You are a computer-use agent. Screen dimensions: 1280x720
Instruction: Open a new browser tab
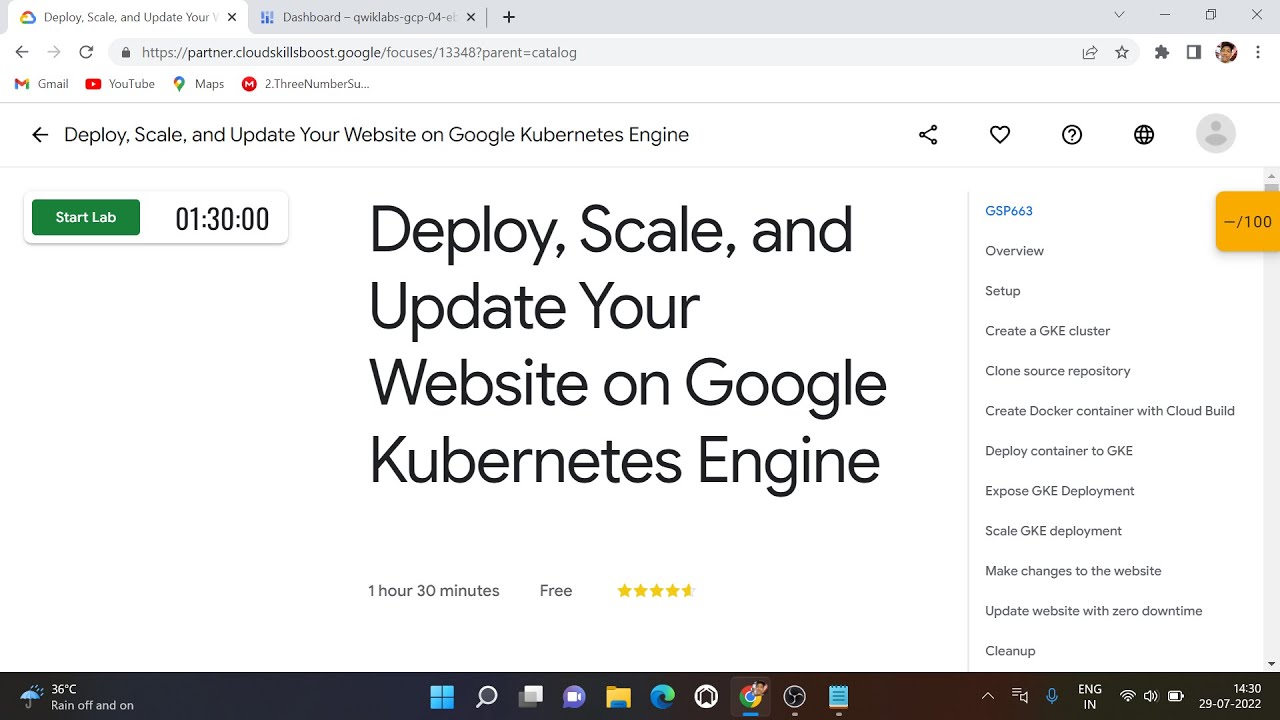pos(509,17)
